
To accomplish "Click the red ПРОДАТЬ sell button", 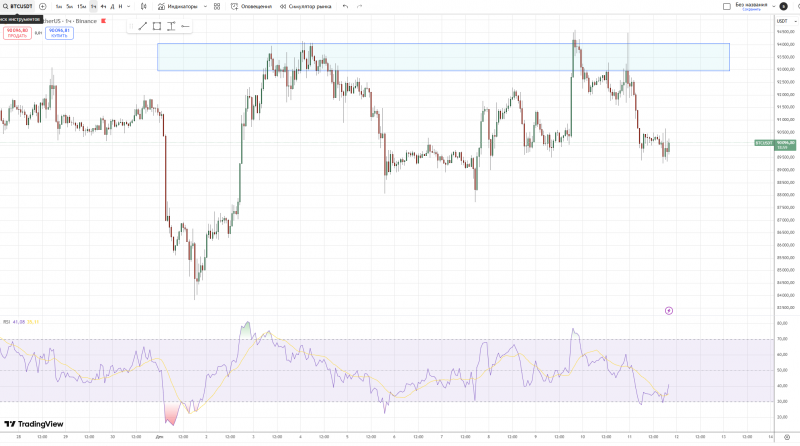I will pyautogui.click(x=17, y=33).
